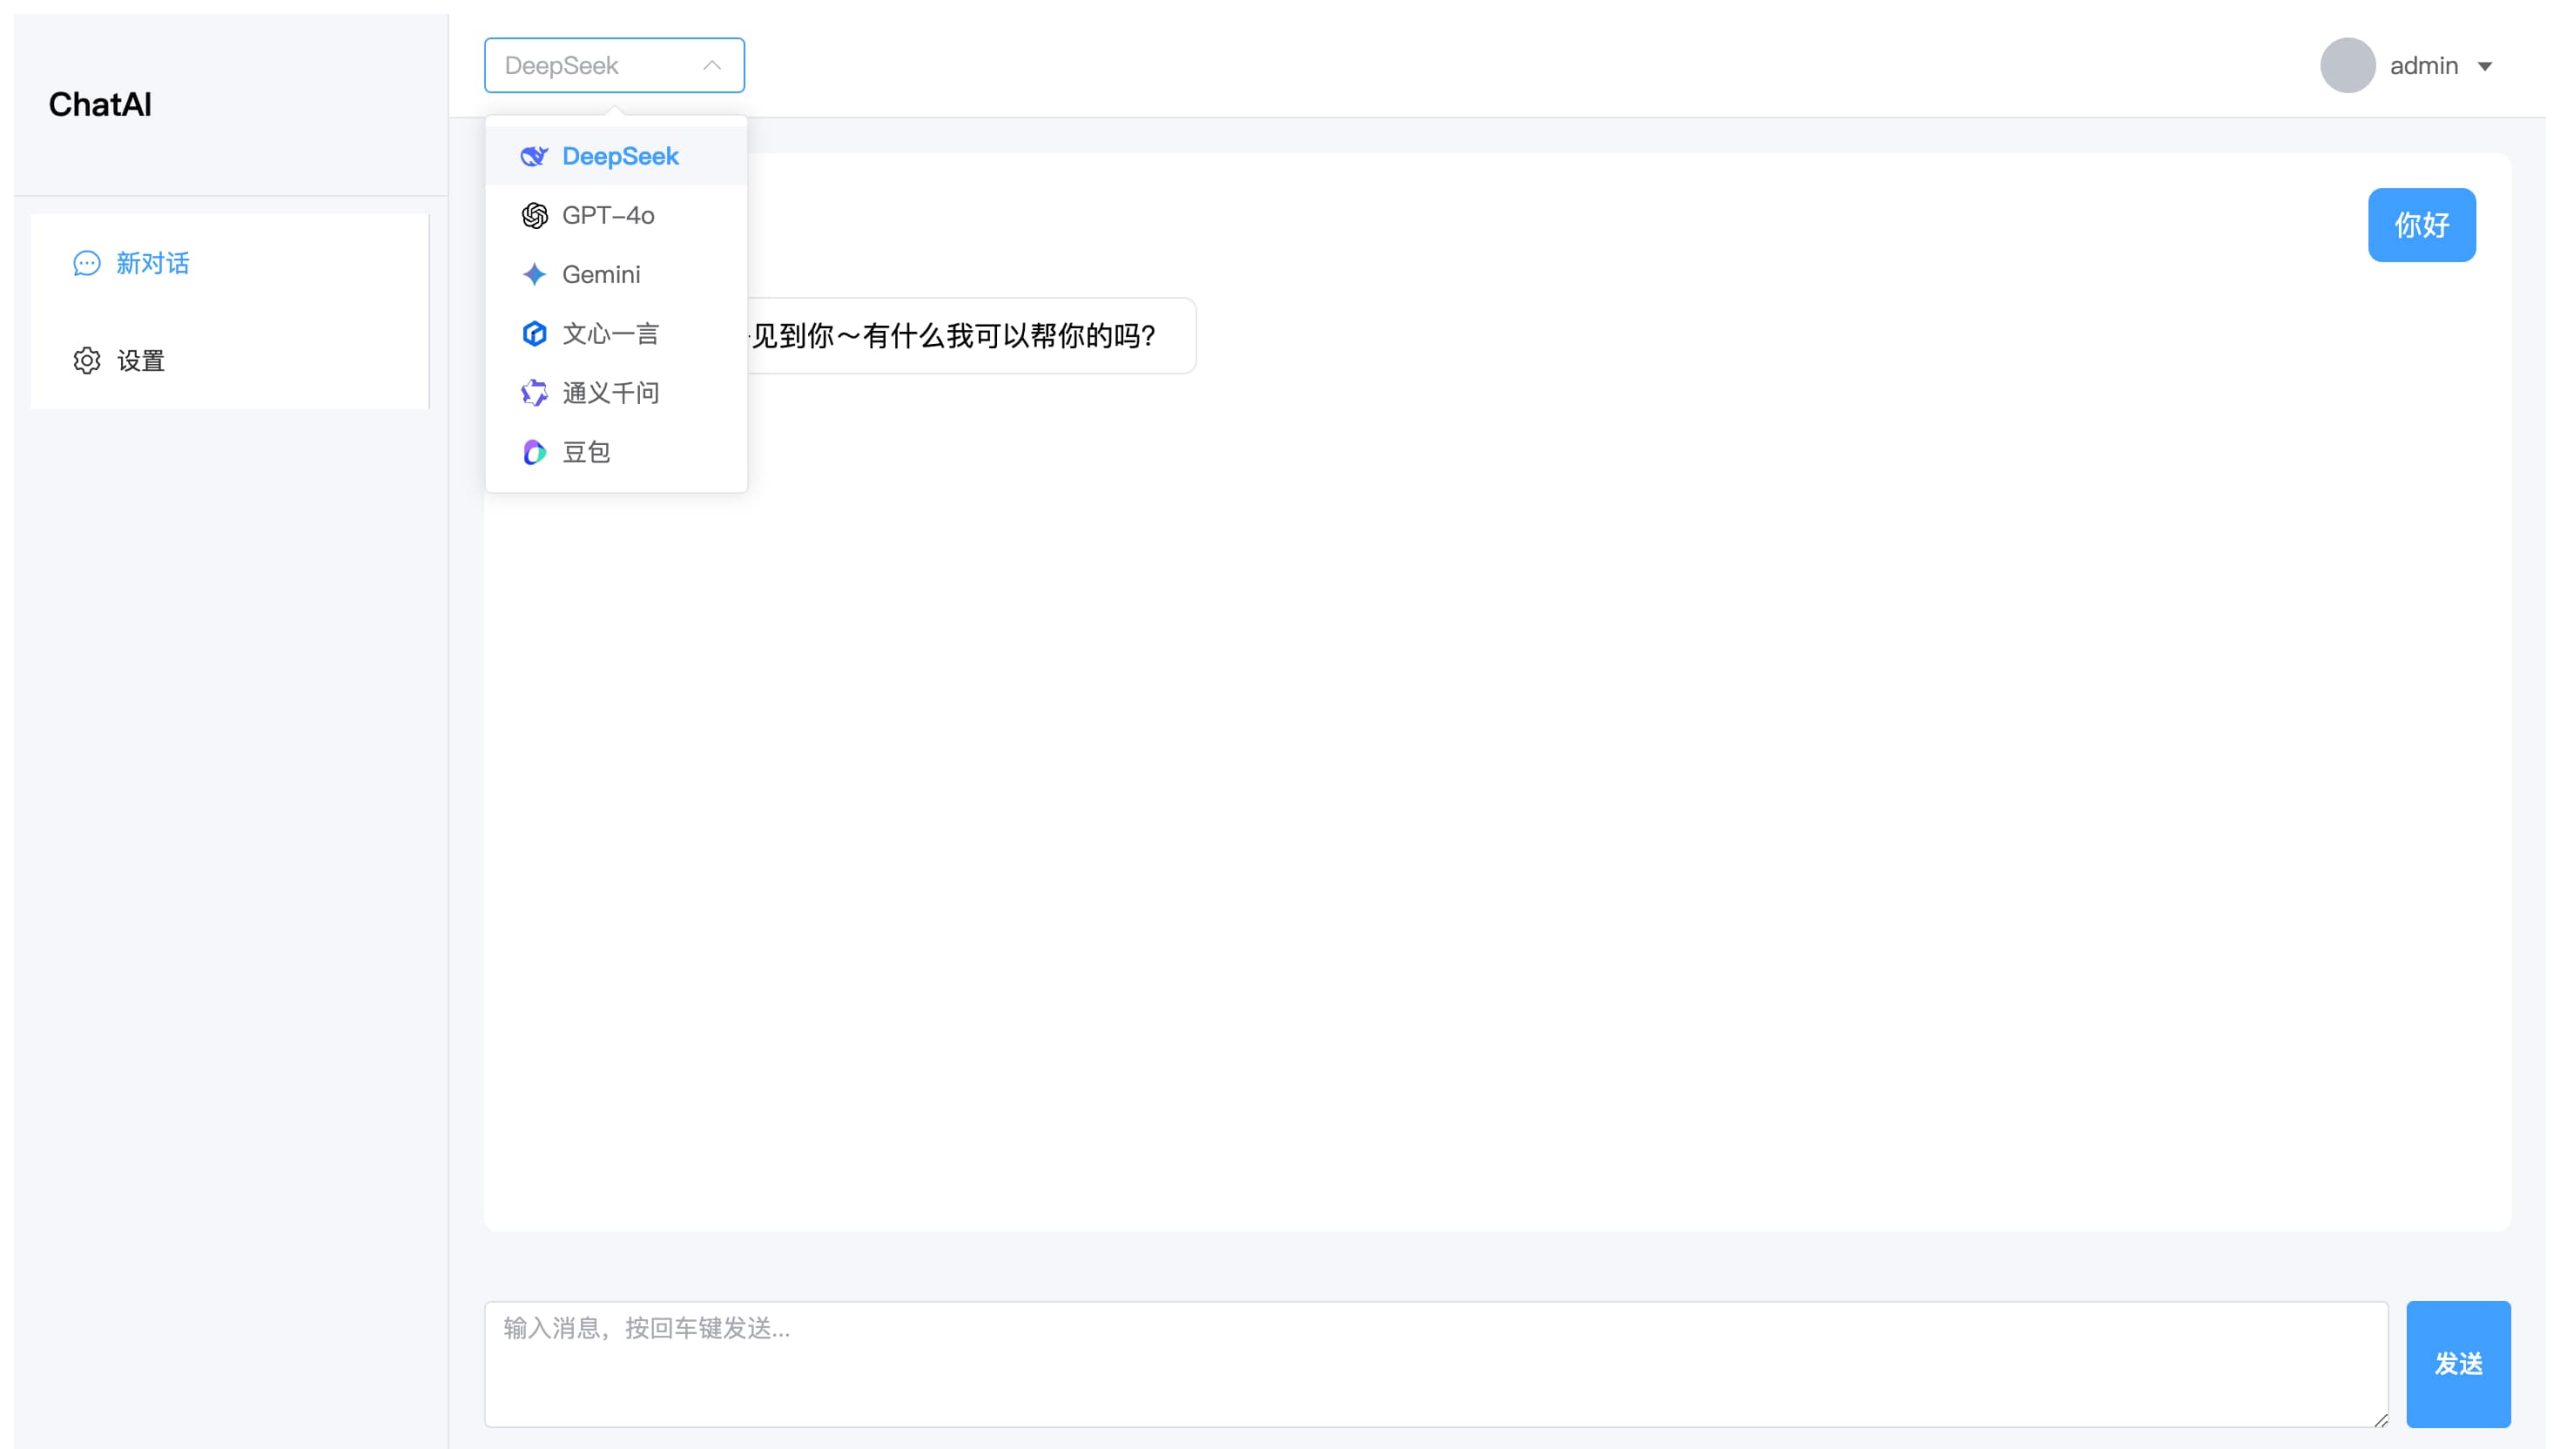Select DeepSeek from the model list
This screenshot has width=2560, height=1449.
[x=616, y=156]
